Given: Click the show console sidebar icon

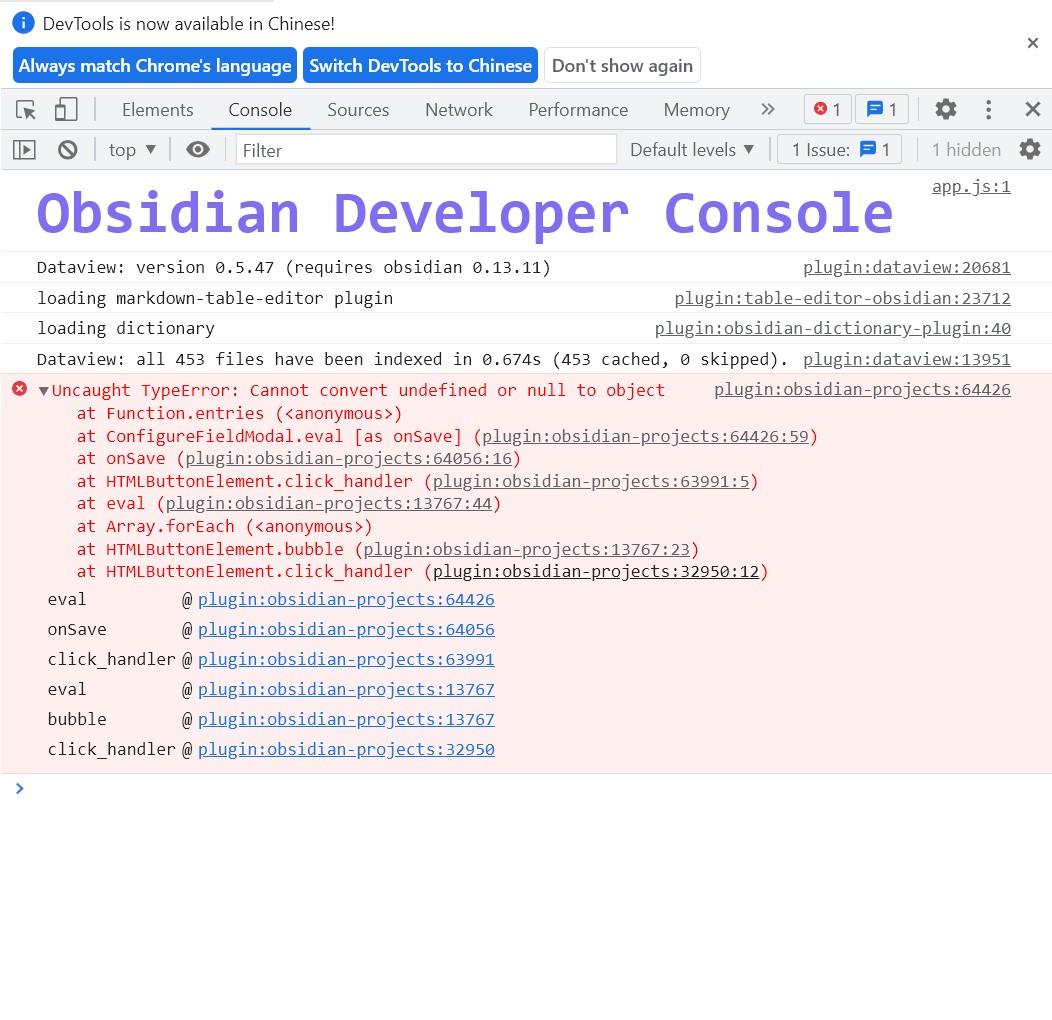Looking at the screenshot, I should pos(24,148).
